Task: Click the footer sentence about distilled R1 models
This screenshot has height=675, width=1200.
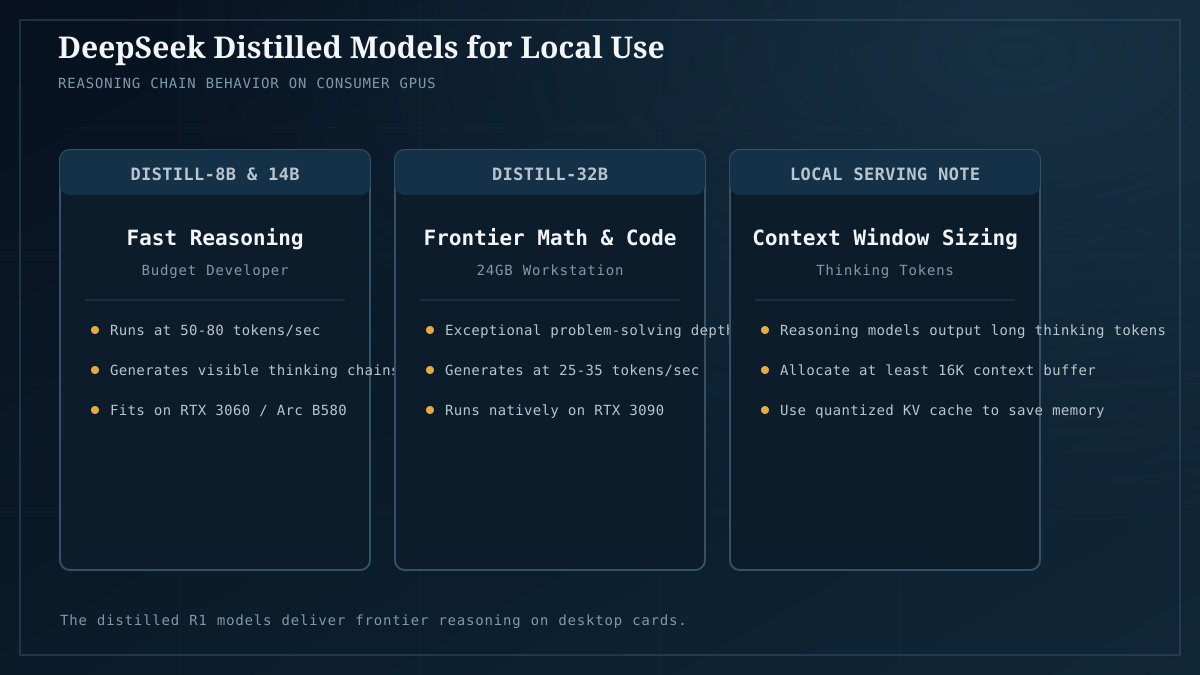Action: click(373, 620)
